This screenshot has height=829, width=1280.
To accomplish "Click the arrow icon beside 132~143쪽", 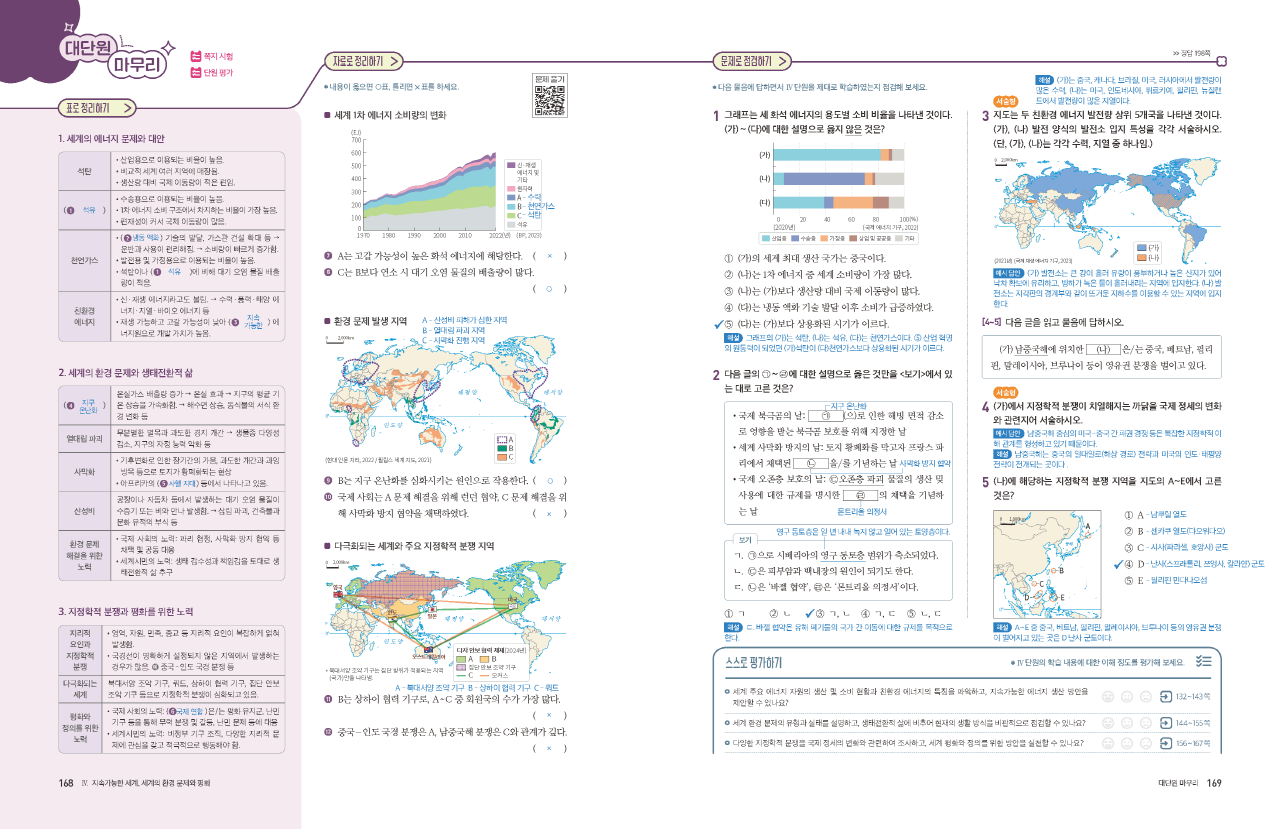I will 1166,695.
